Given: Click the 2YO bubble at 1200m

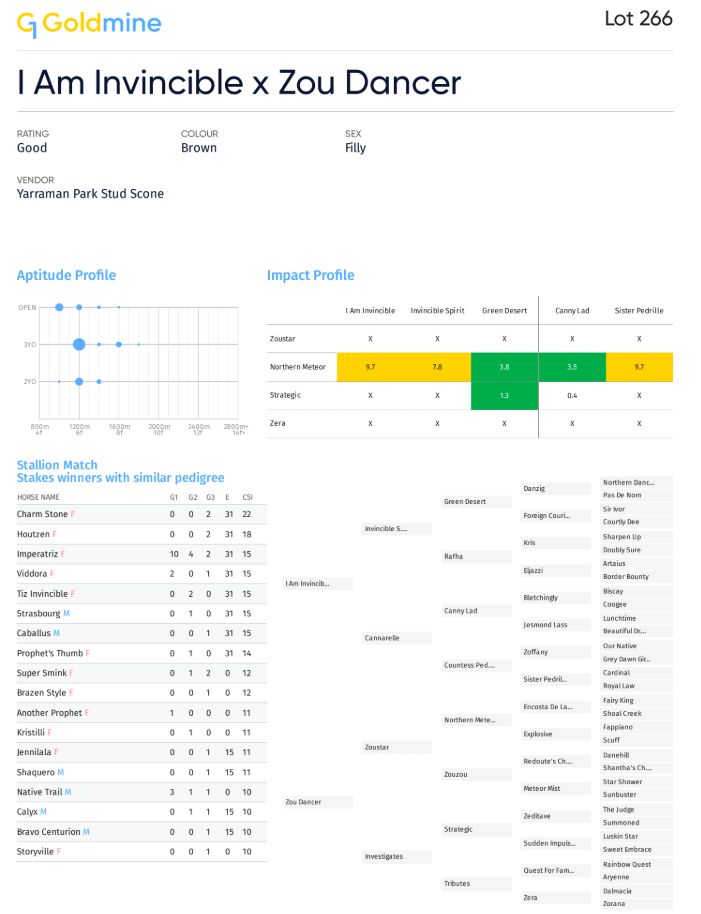Looking at the screenshot, I should (79, 382).
